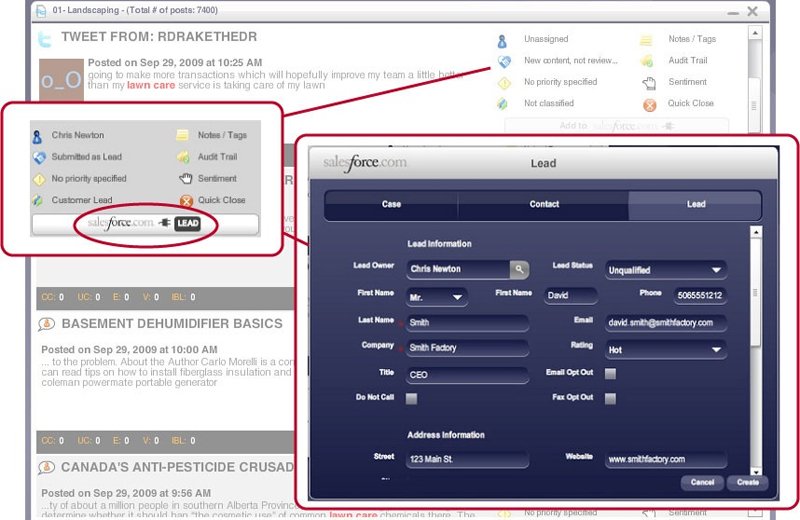
Task: Click the Last Name field with Smith
Action: click(467, 323)
